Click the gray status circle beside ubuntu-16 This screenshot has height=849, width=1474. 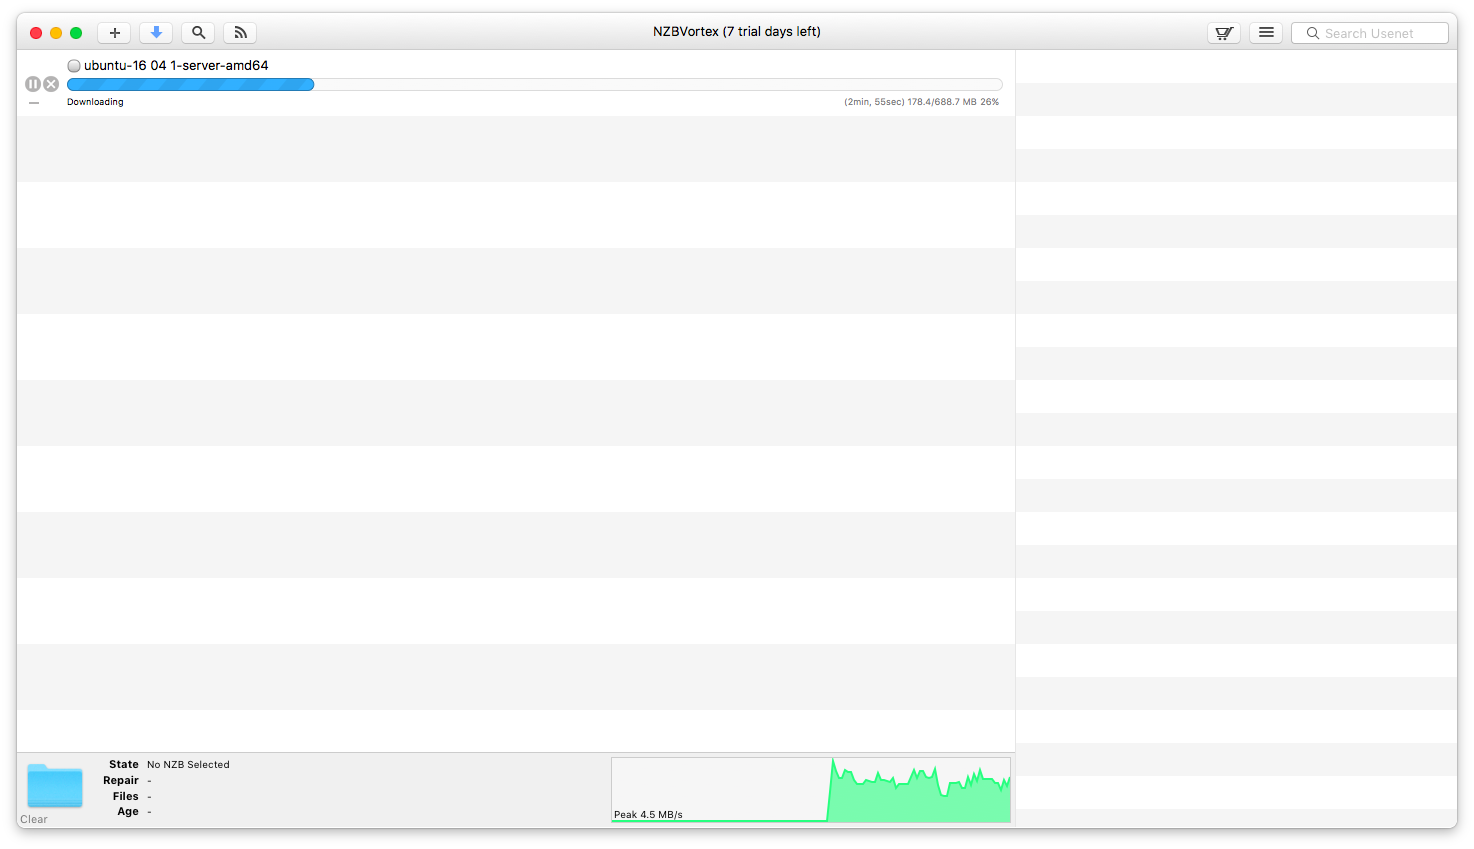(74, 66)
